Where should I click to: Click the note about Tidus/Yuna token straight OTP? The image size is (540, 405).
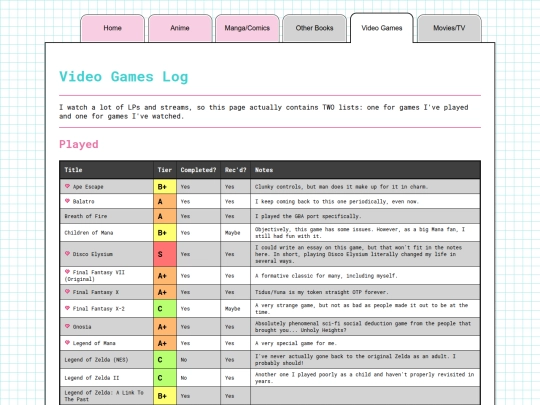pos(322,292)
